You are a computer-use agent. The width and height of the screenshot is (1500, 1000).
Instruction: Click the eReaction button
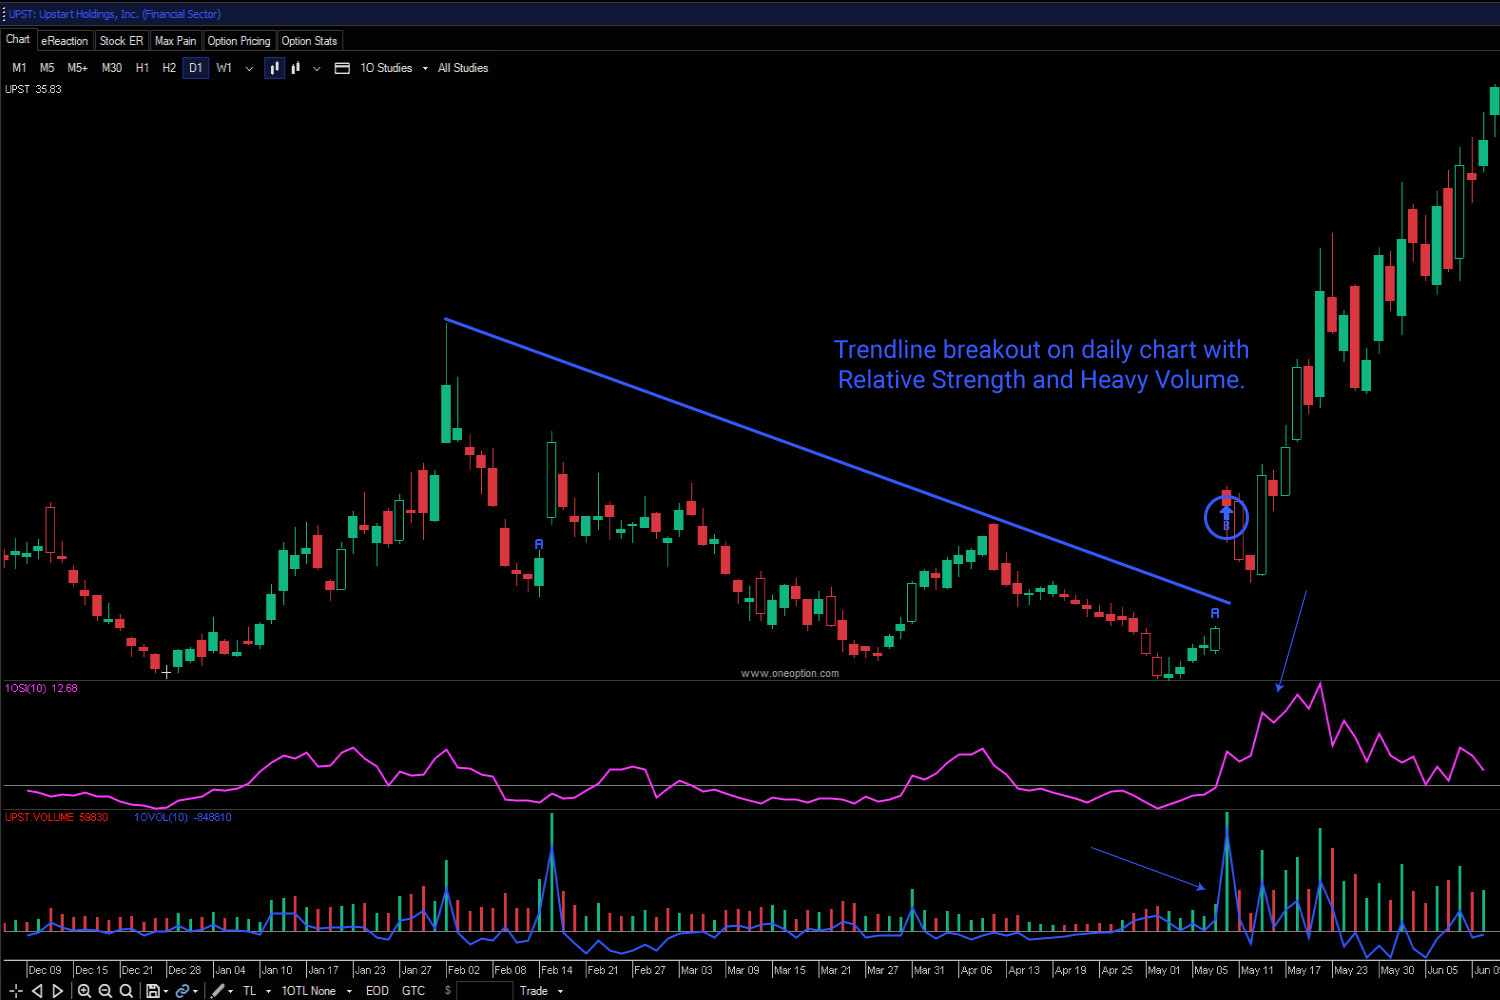[x=65, y=40]
